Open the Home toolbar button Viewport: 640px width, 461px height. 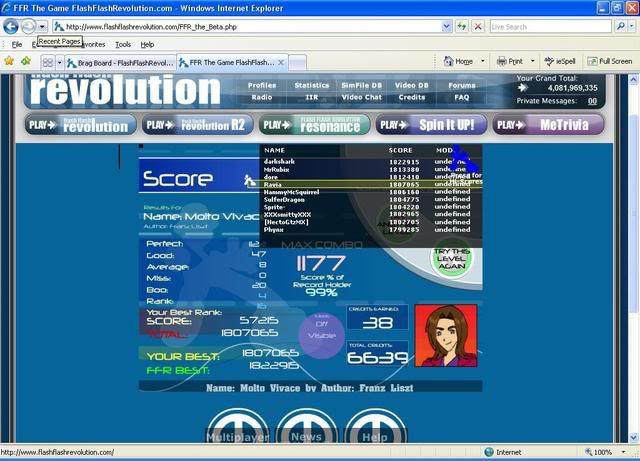click(458, 61)
